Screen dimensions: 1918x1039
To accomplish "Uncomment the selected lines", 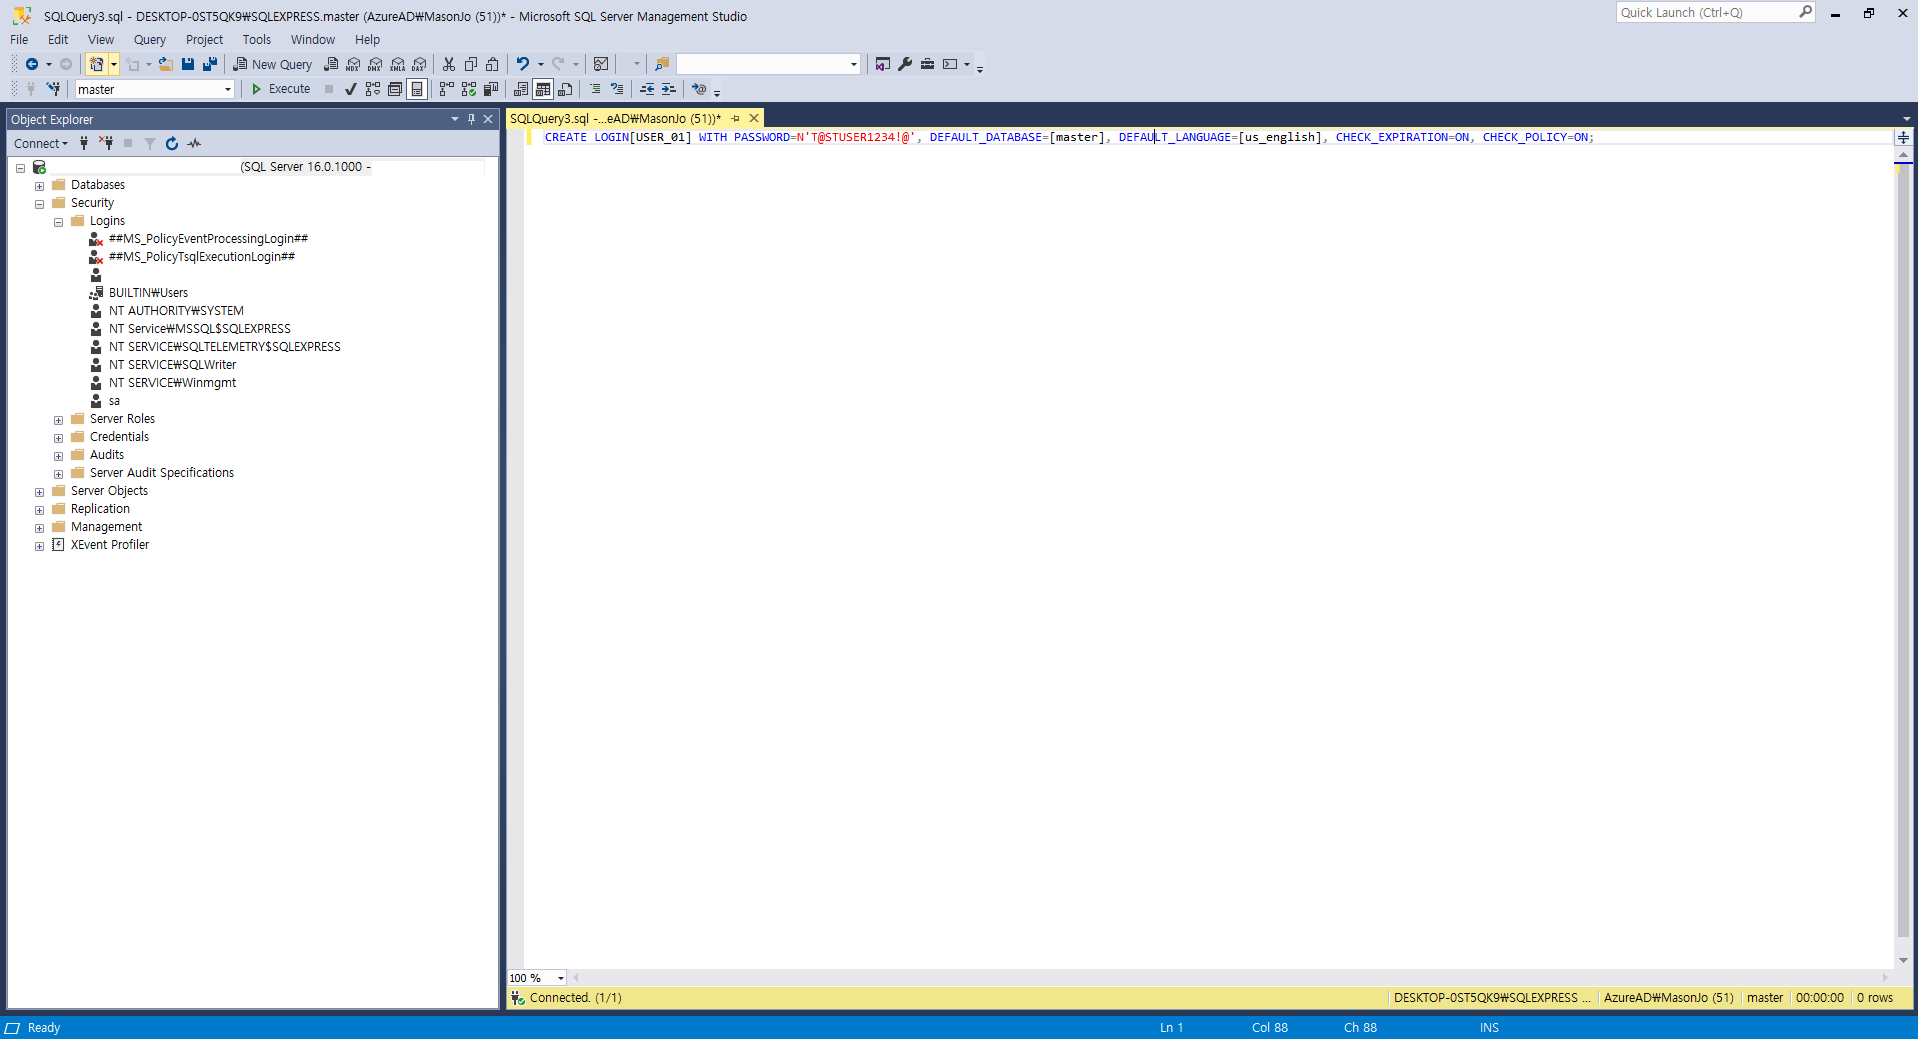I will coord(617,89).
